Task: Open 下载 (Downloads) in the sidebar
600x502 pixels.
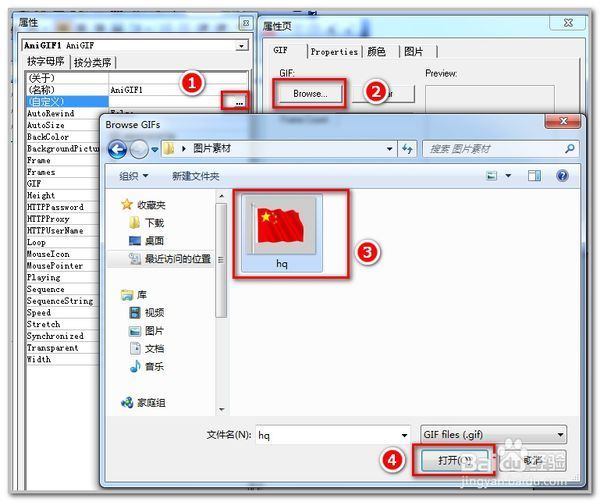Action: tap(154, 222)
